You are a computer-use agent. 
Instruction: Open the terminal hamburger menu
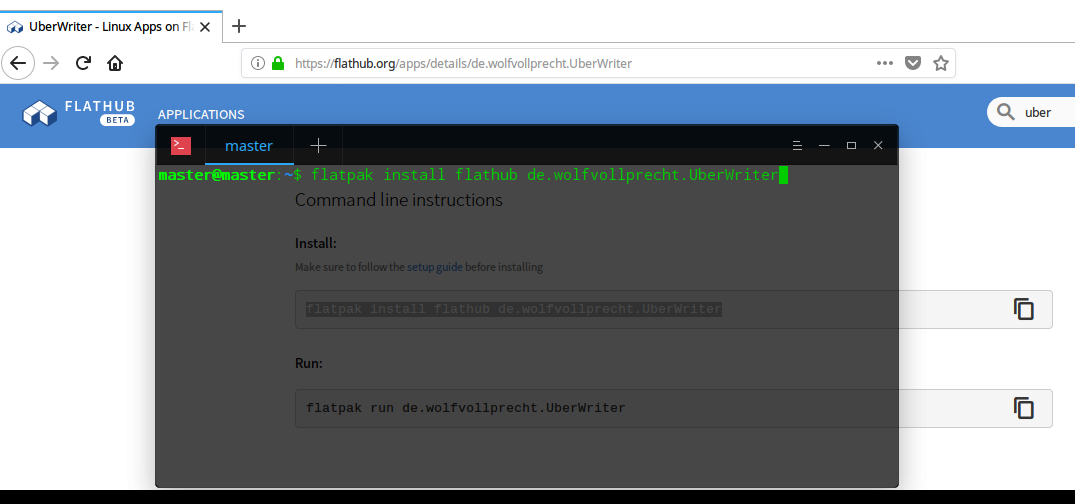797,145
